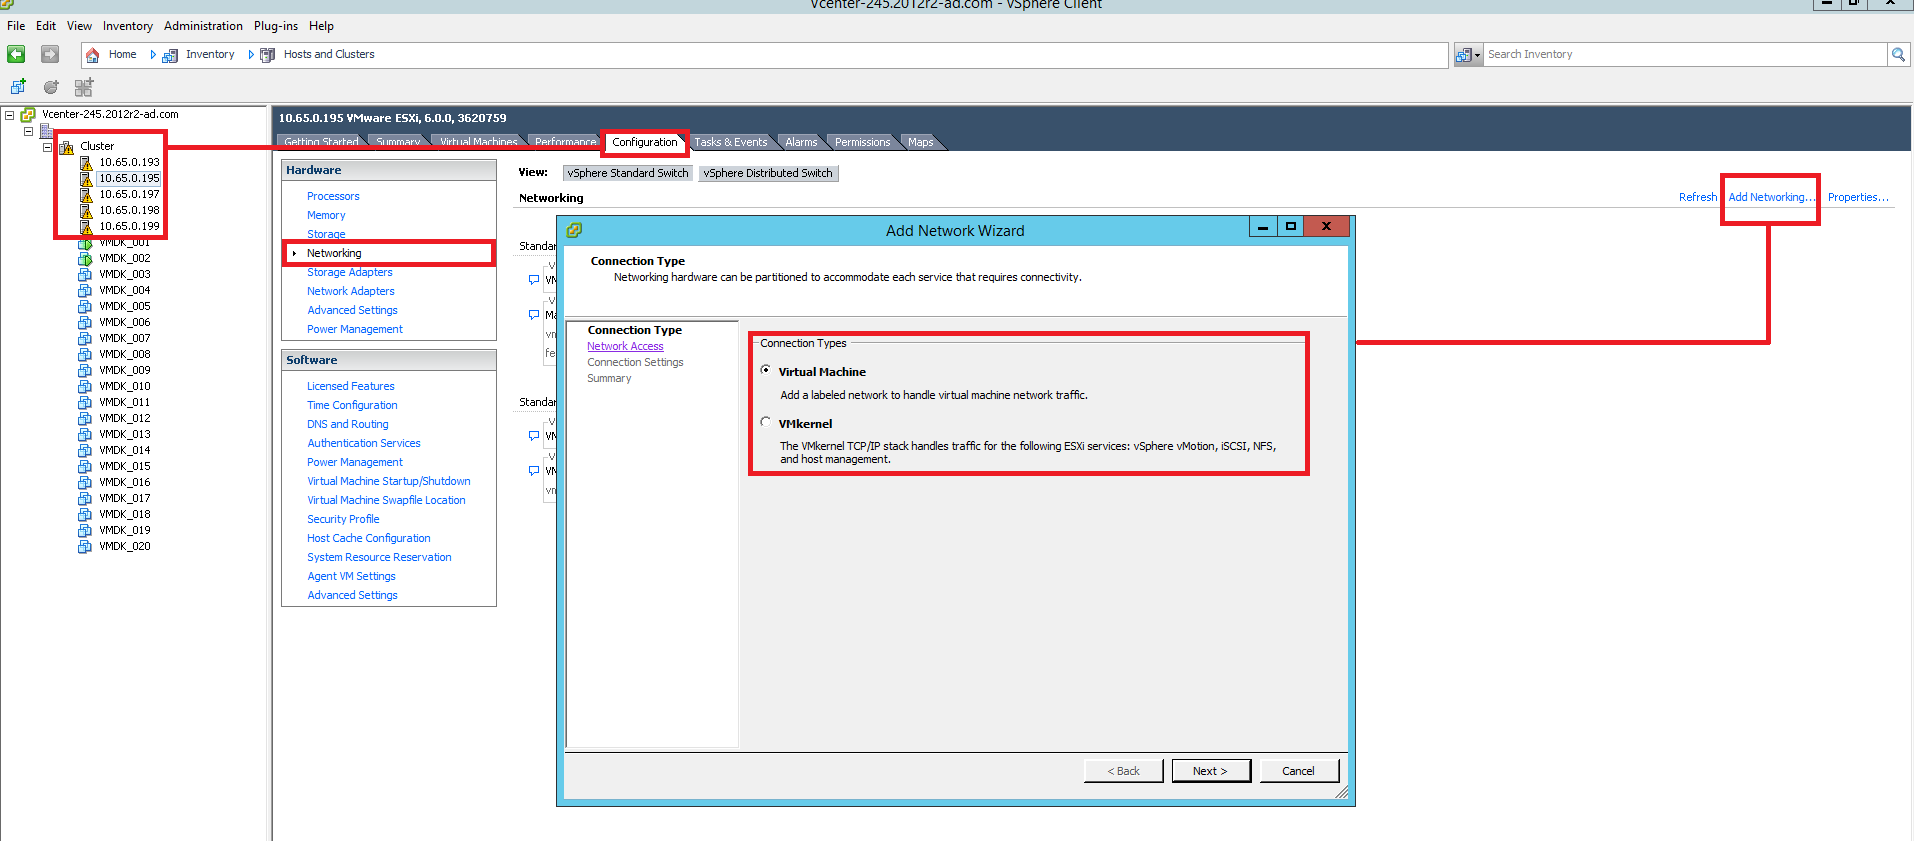Click the Inventory breadcrumb icon
This screenshot has height=841, width=1917.
coord(170,55)
